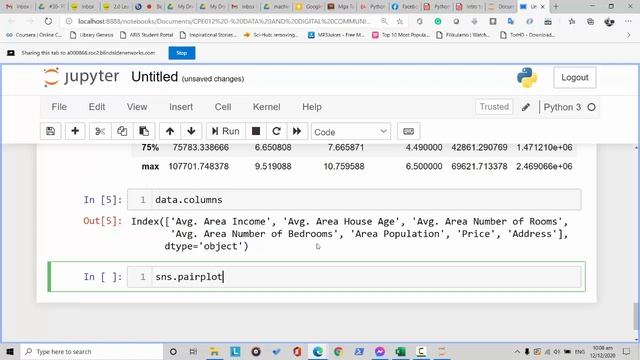
Task: Click the data.columns code cell
Action: pyautogui.click(x=354, y=200)
